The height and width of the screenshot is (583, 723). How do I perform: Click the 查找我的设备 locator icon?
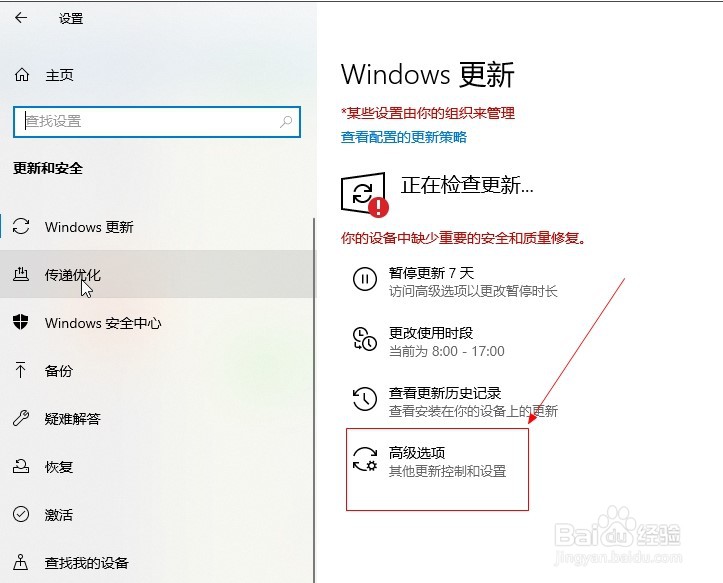[x=21, y=562]
